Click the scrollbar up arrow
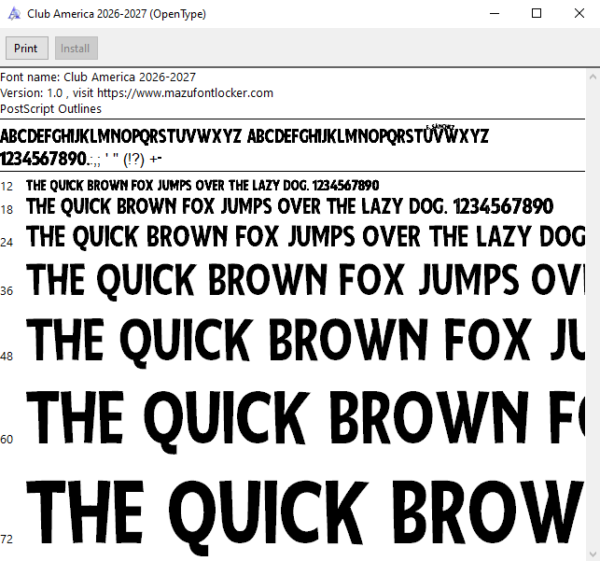 pos(593,77)
